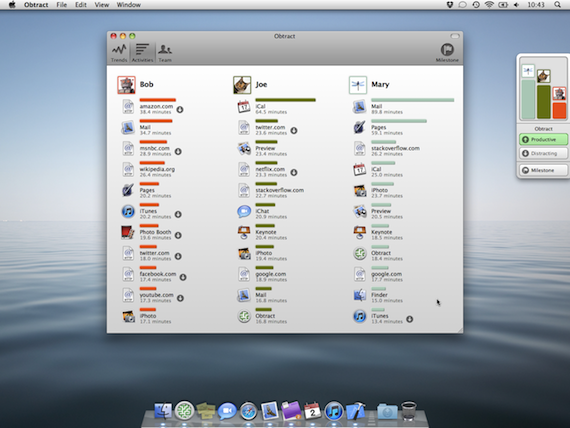Image resolution: width=570 pixels, height=428 pixels.
Task: Click the iTunes icon in Bob's list
Action: [x=128, y=211]
